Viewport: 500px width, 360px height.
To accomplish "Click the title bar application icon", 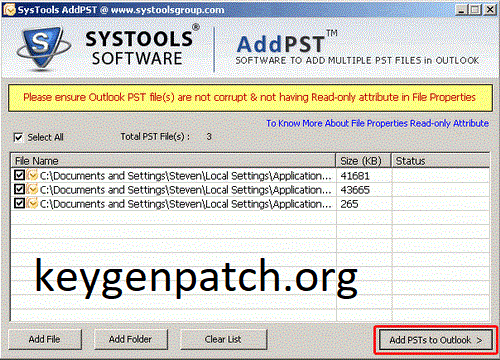I will point(10,10).
